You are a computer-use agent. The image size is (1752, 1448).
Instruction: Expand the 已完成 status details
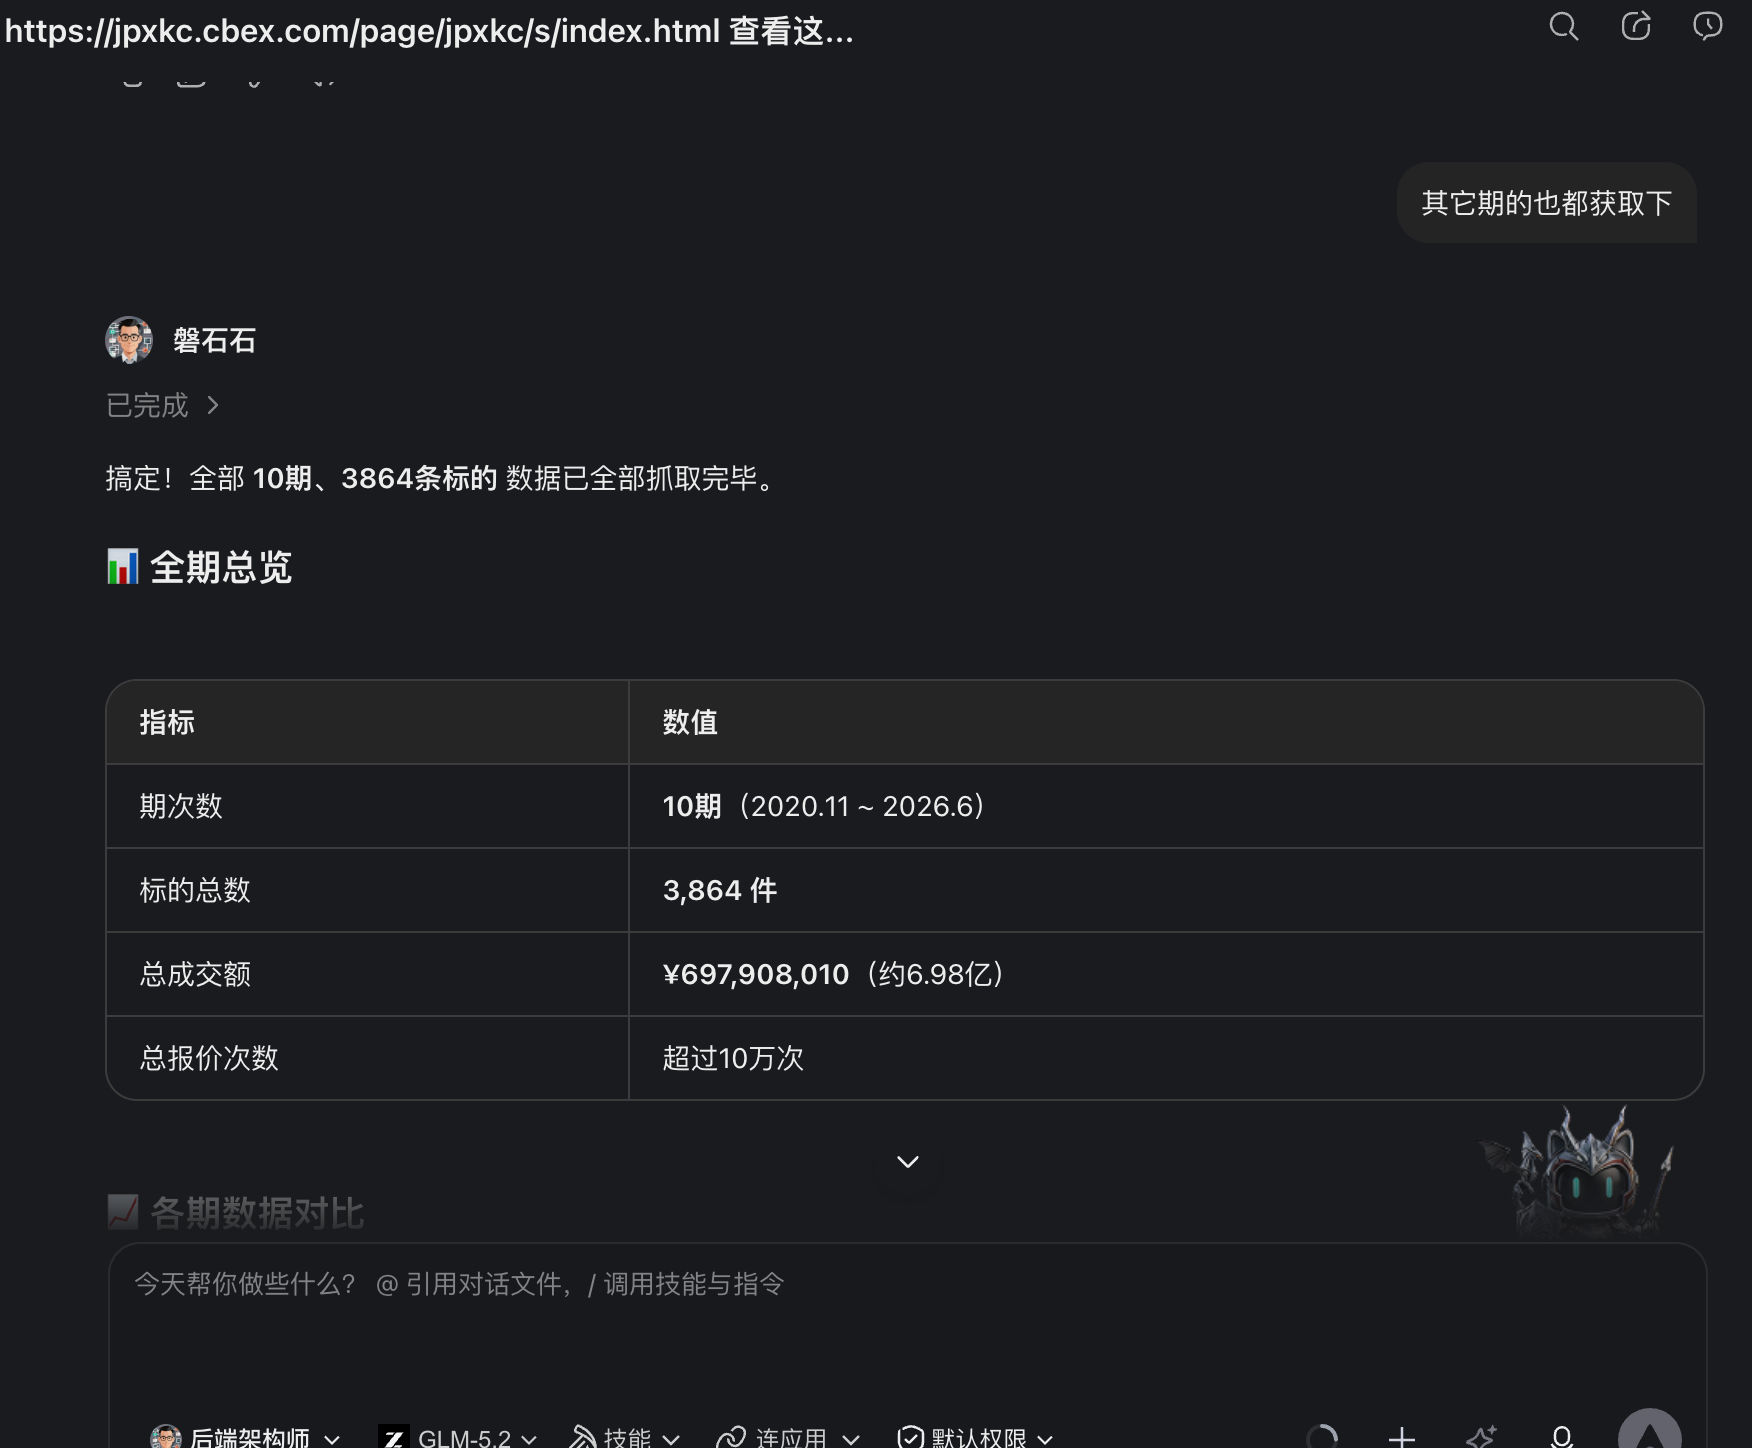[162, 405]
